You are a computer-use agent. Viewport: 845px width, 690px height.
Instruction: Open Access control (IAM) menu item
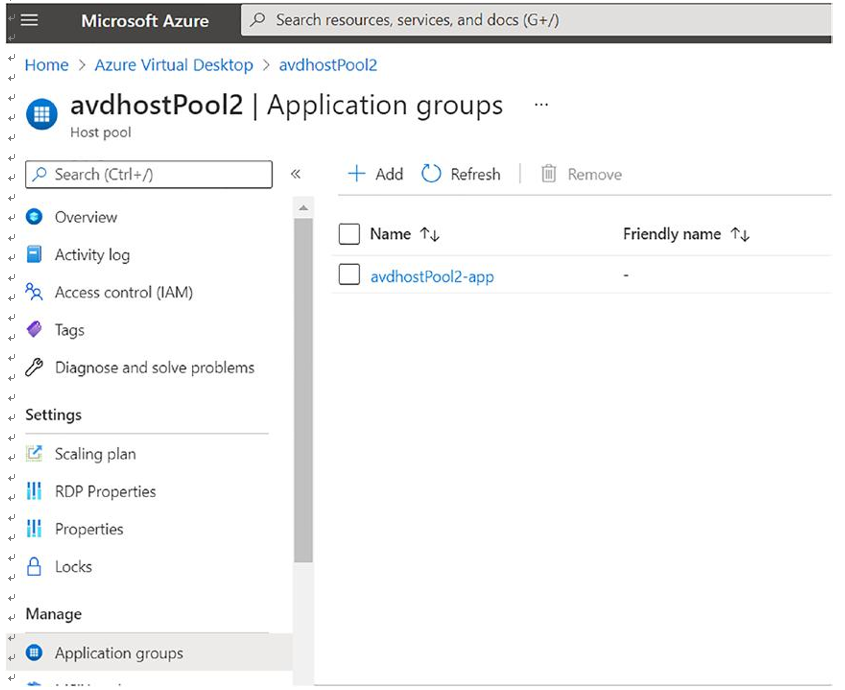(x=123, y=292)
